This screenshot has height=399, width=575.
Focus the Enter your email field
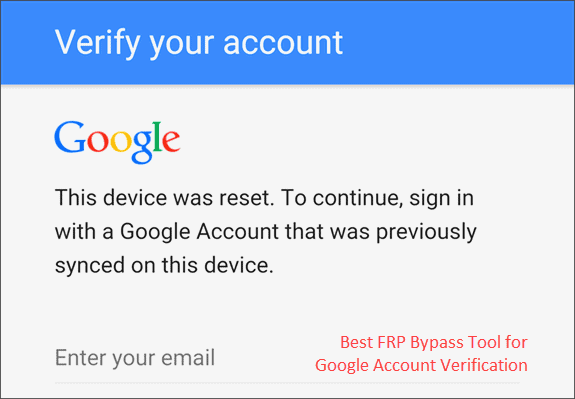pyautogui.click(x=287, y=358)
